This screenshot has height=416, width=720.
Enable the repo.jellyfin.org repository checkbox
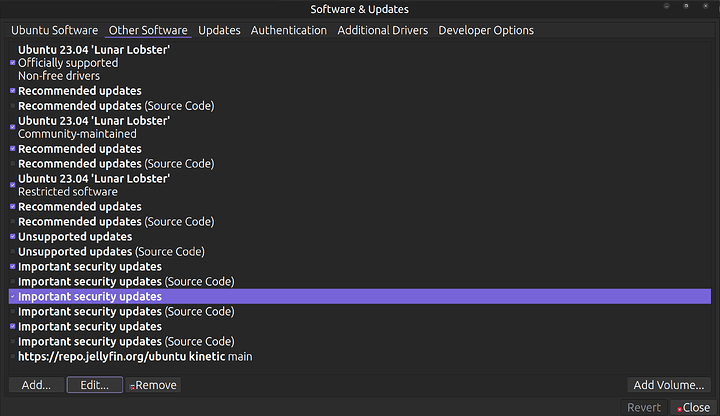[12, 357]
